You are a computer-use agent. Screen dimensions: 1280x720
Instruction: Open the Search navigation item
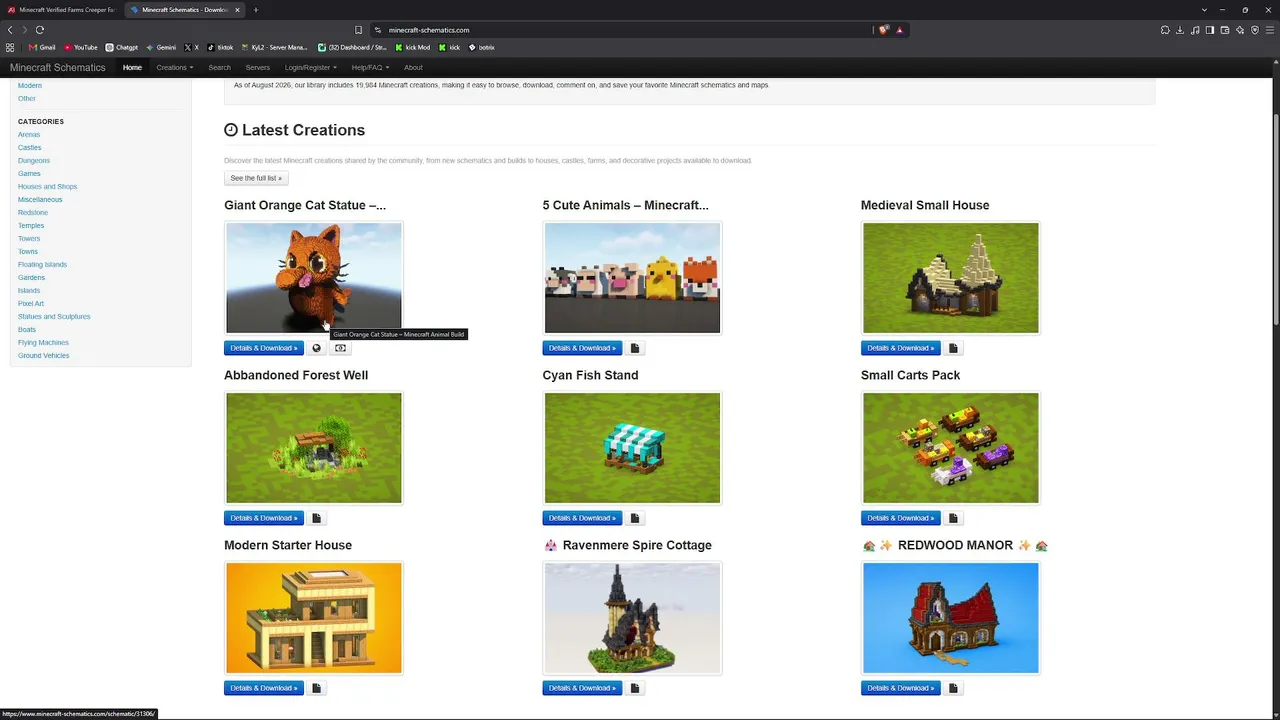[x=219, y=67]
